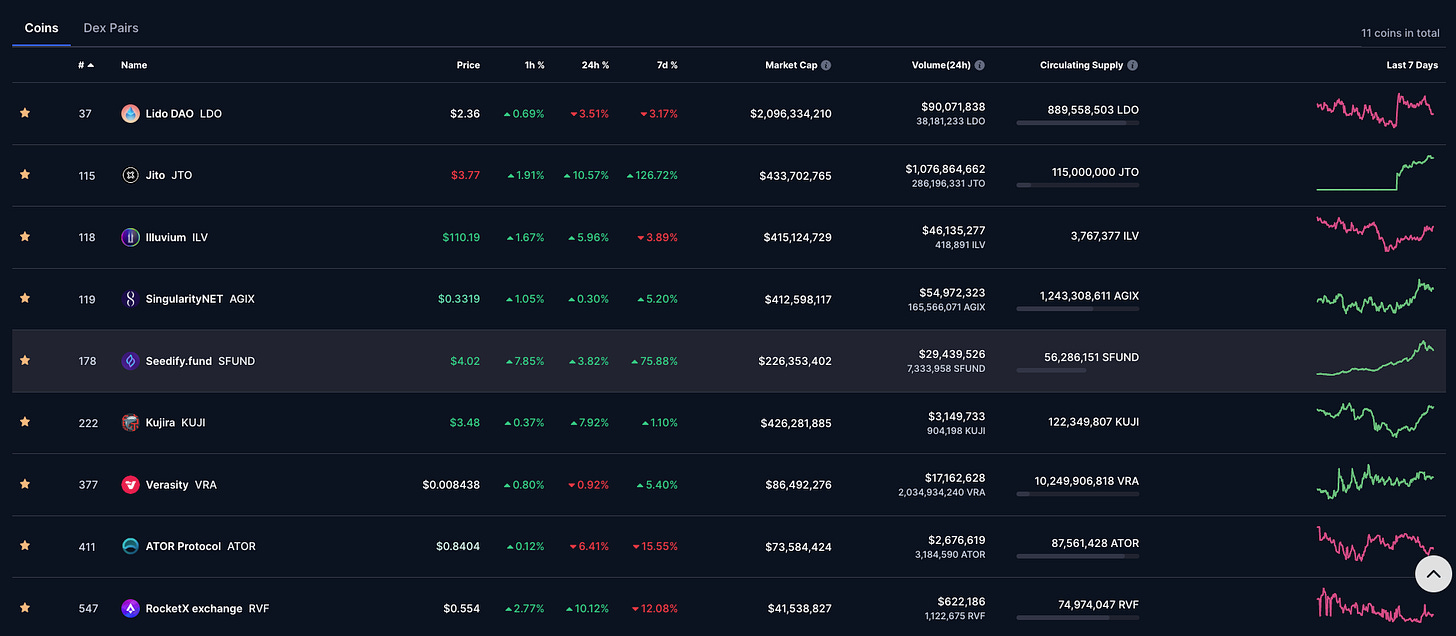Sort table by Price column header
The image size is (1456, 636).
coord(468,65)
